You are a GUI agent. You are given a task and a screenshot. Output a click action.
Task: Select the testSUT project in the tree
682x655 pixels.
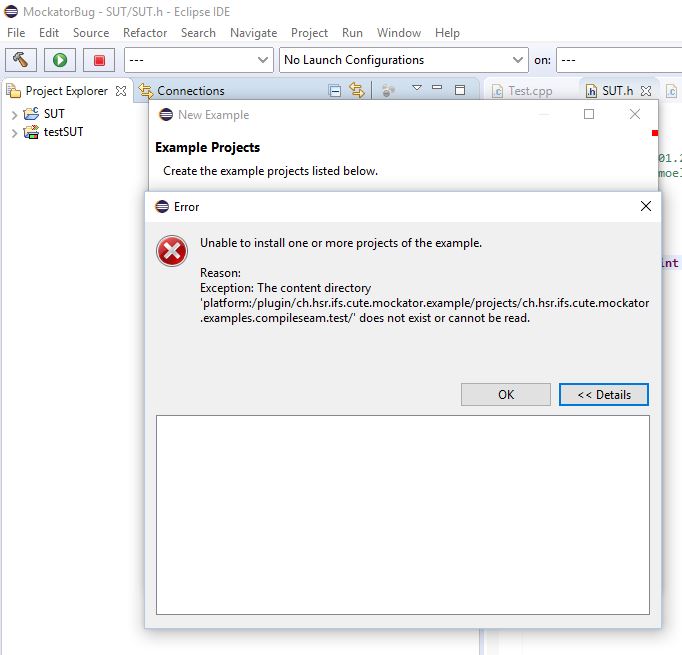(63, 132)
